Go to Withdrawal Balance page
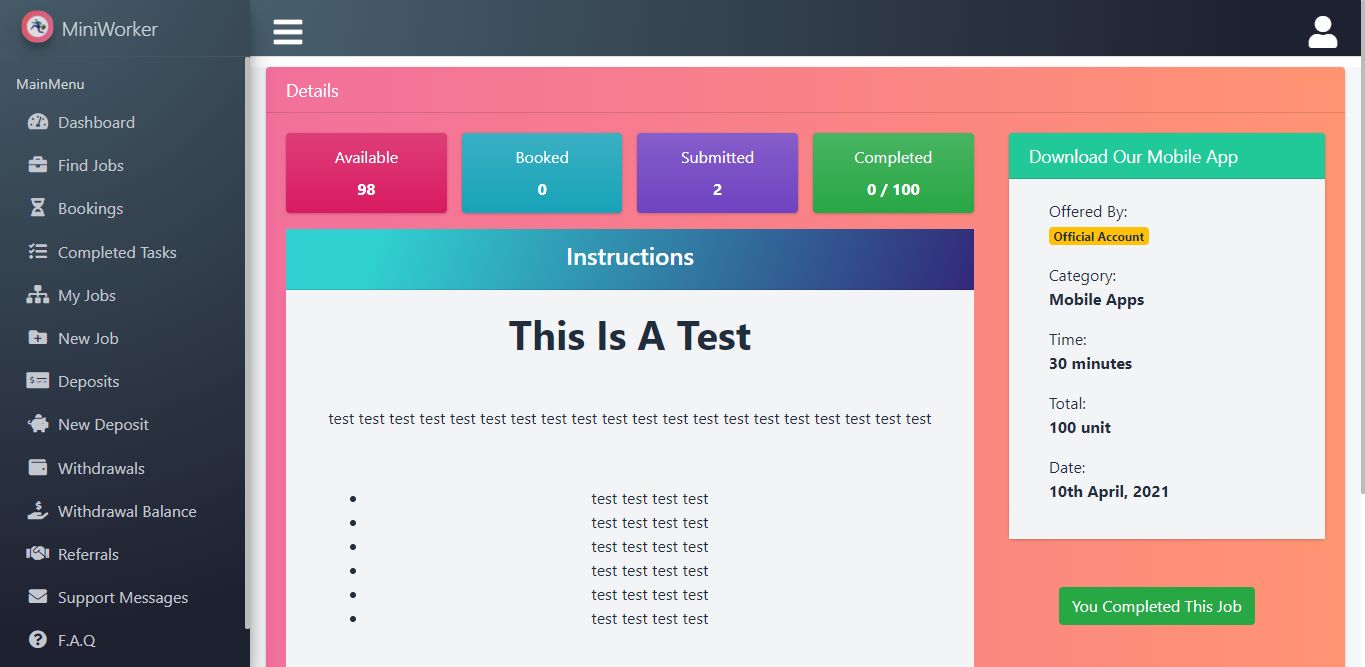This screenshot has width=1365, height=667. (x=126, y=511)
